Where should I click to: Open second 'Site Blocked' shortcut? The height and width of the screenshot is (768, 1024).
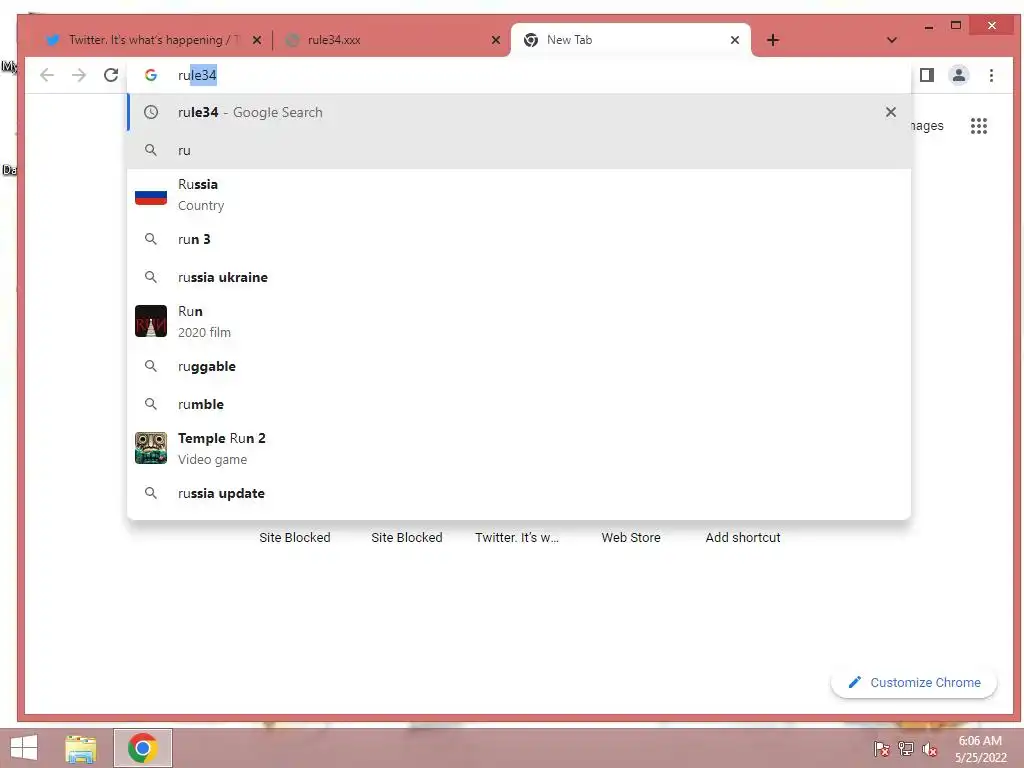click(407, 537)
